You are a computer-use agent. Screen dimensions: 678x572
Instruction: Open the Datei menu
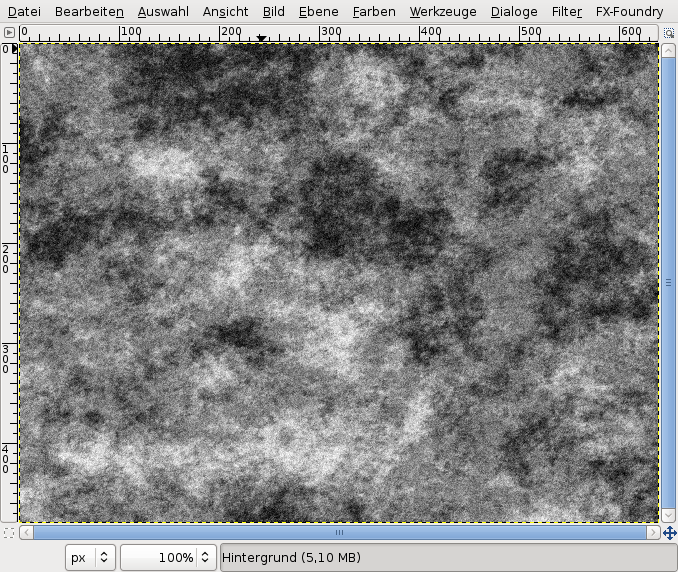click(24, 12)
